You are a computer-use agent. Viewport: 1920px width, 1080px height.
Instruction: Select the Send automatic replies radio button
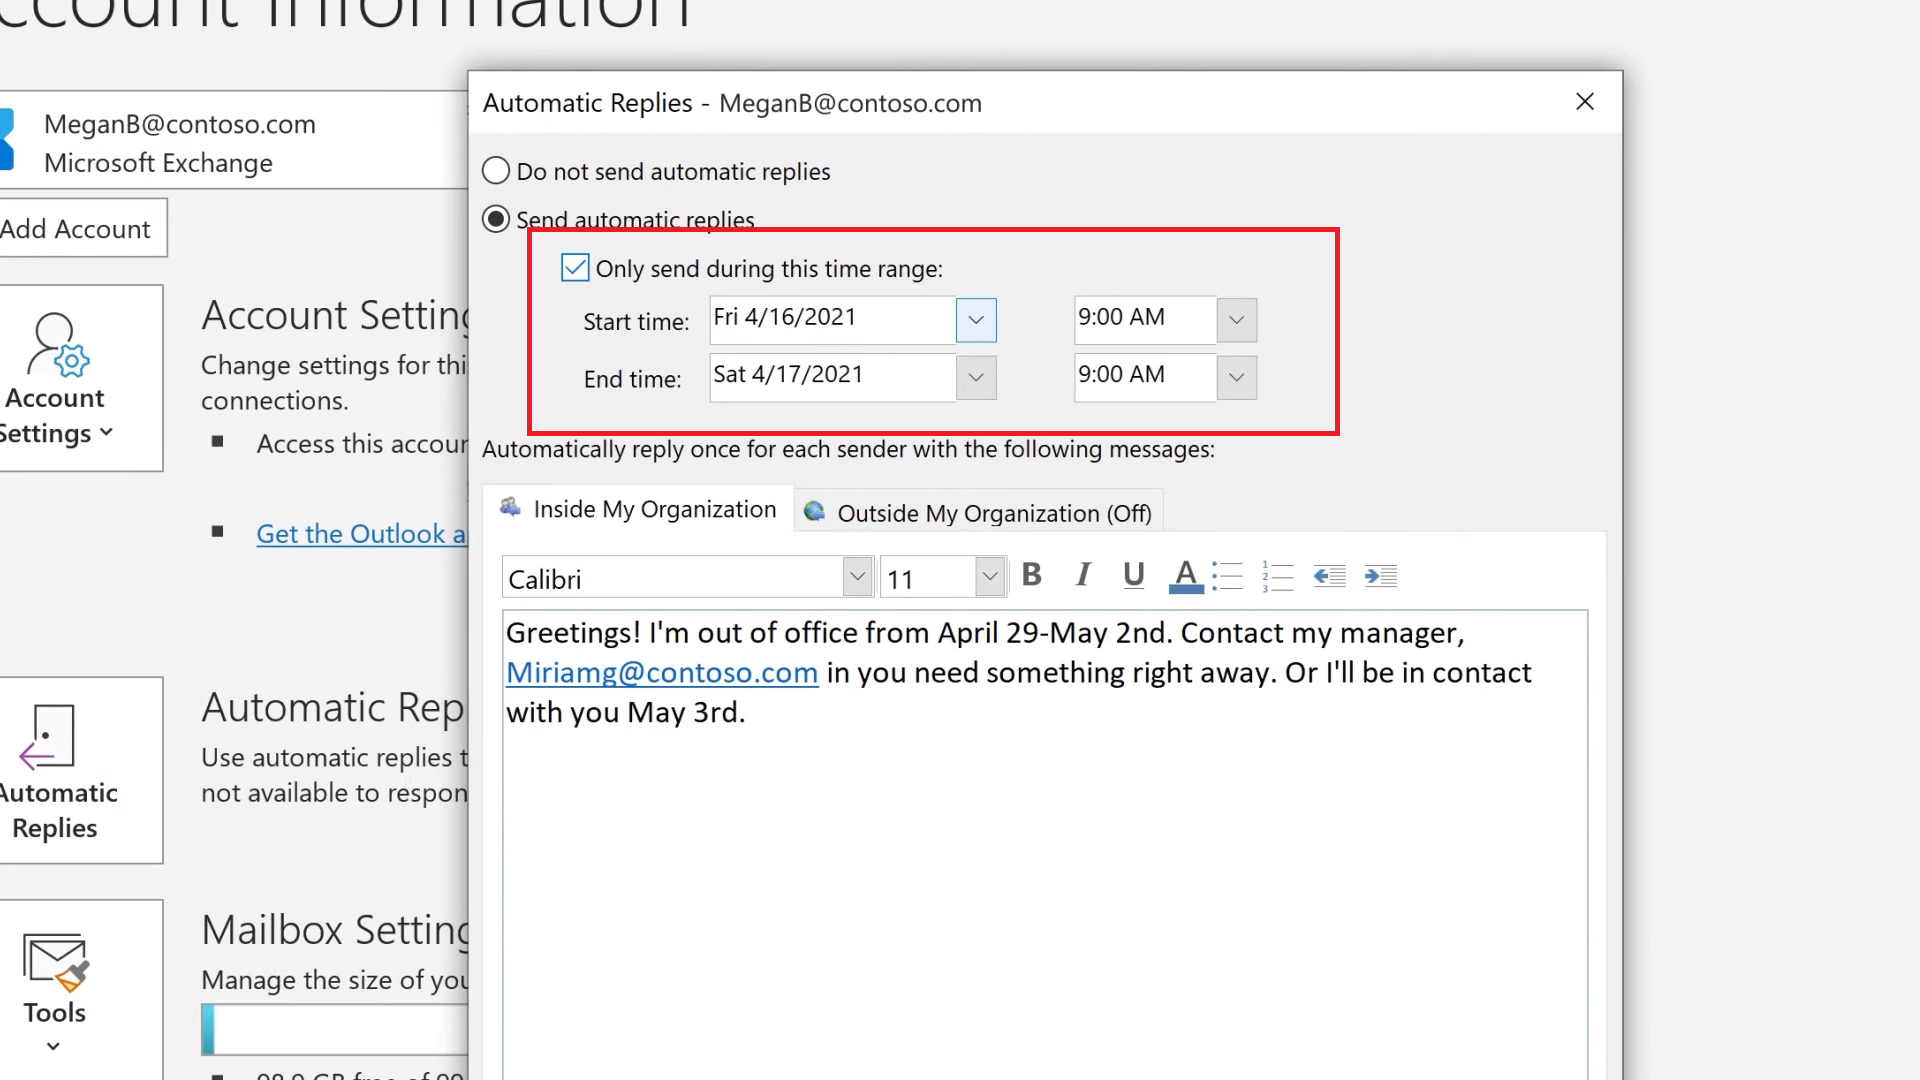[x=496, y=219]
